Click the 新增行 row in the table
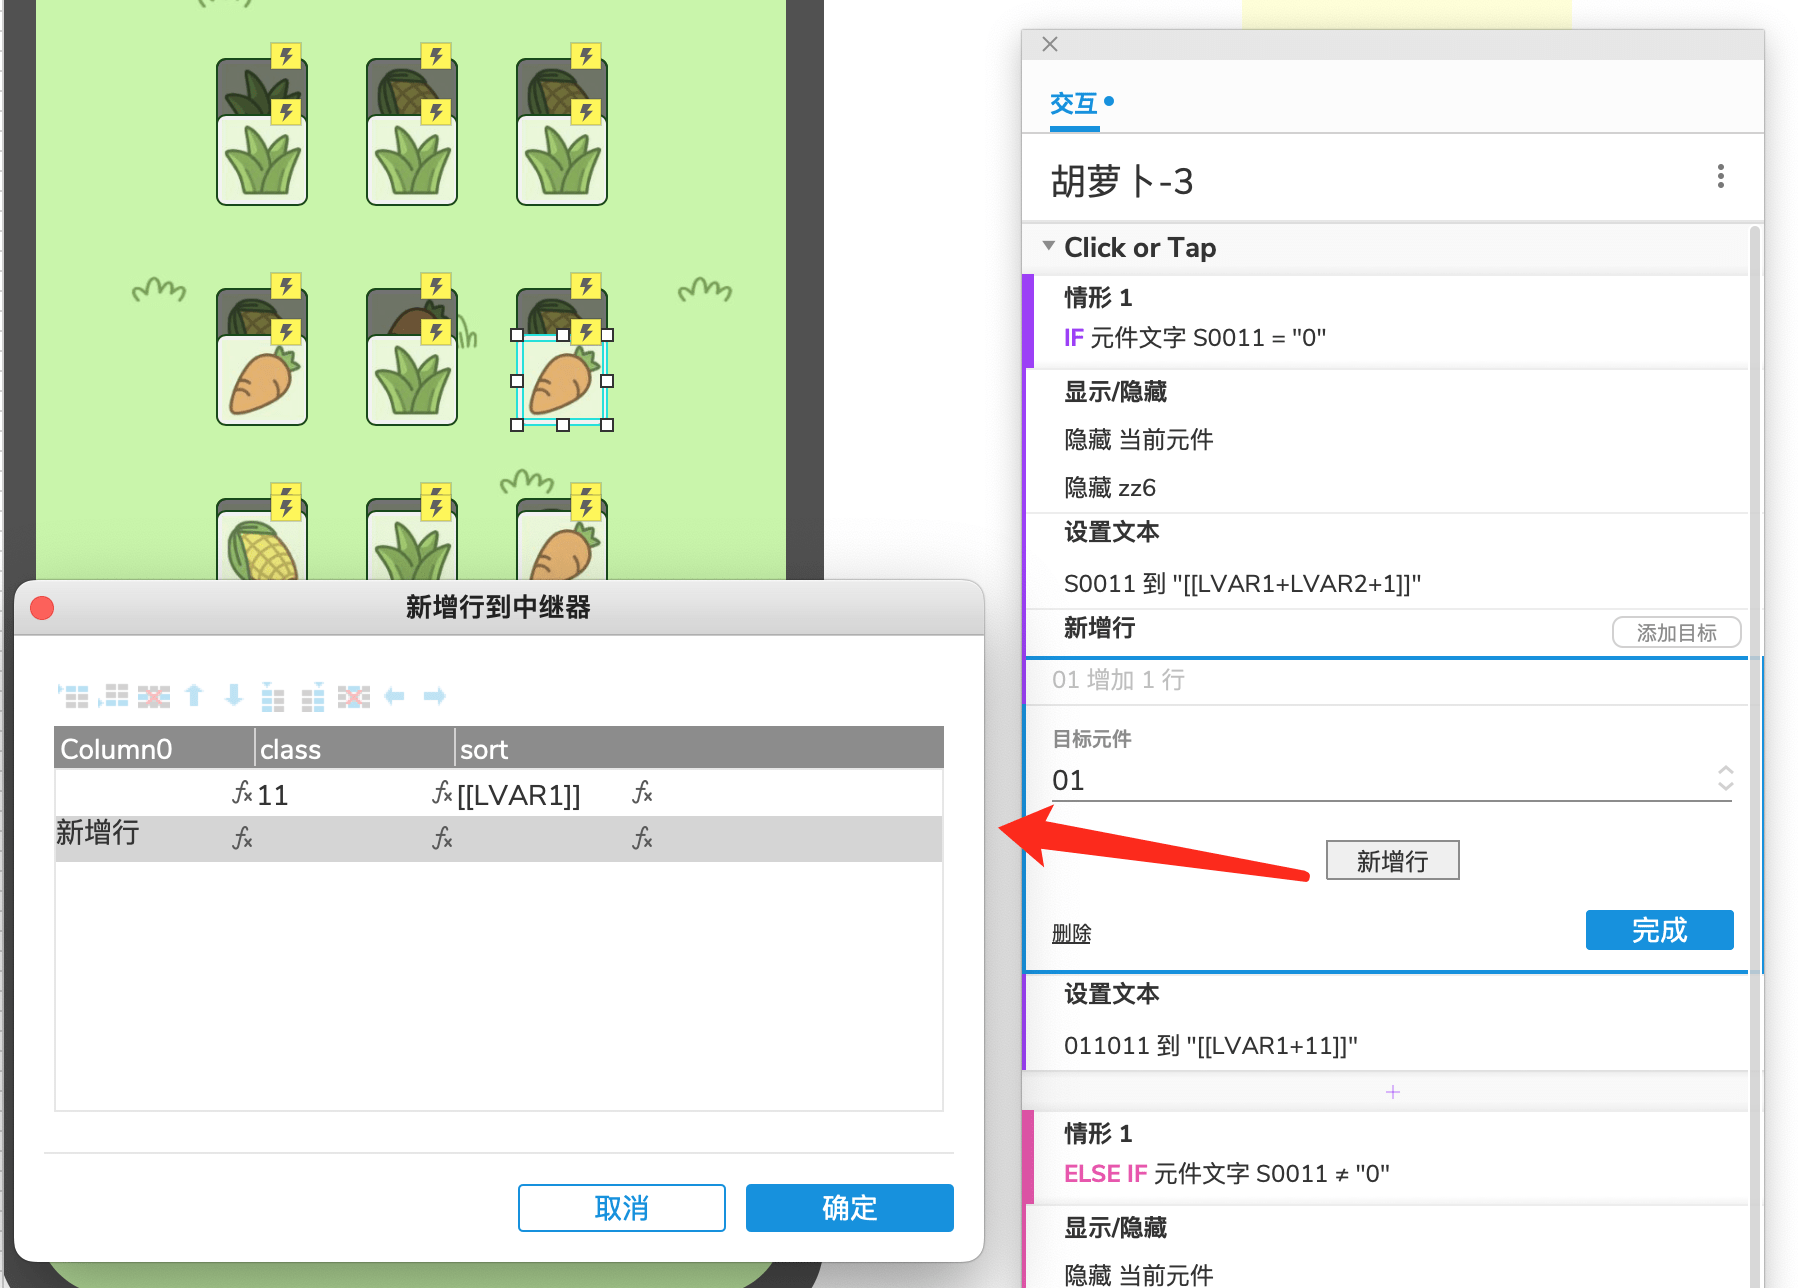 tap(98, 834)
